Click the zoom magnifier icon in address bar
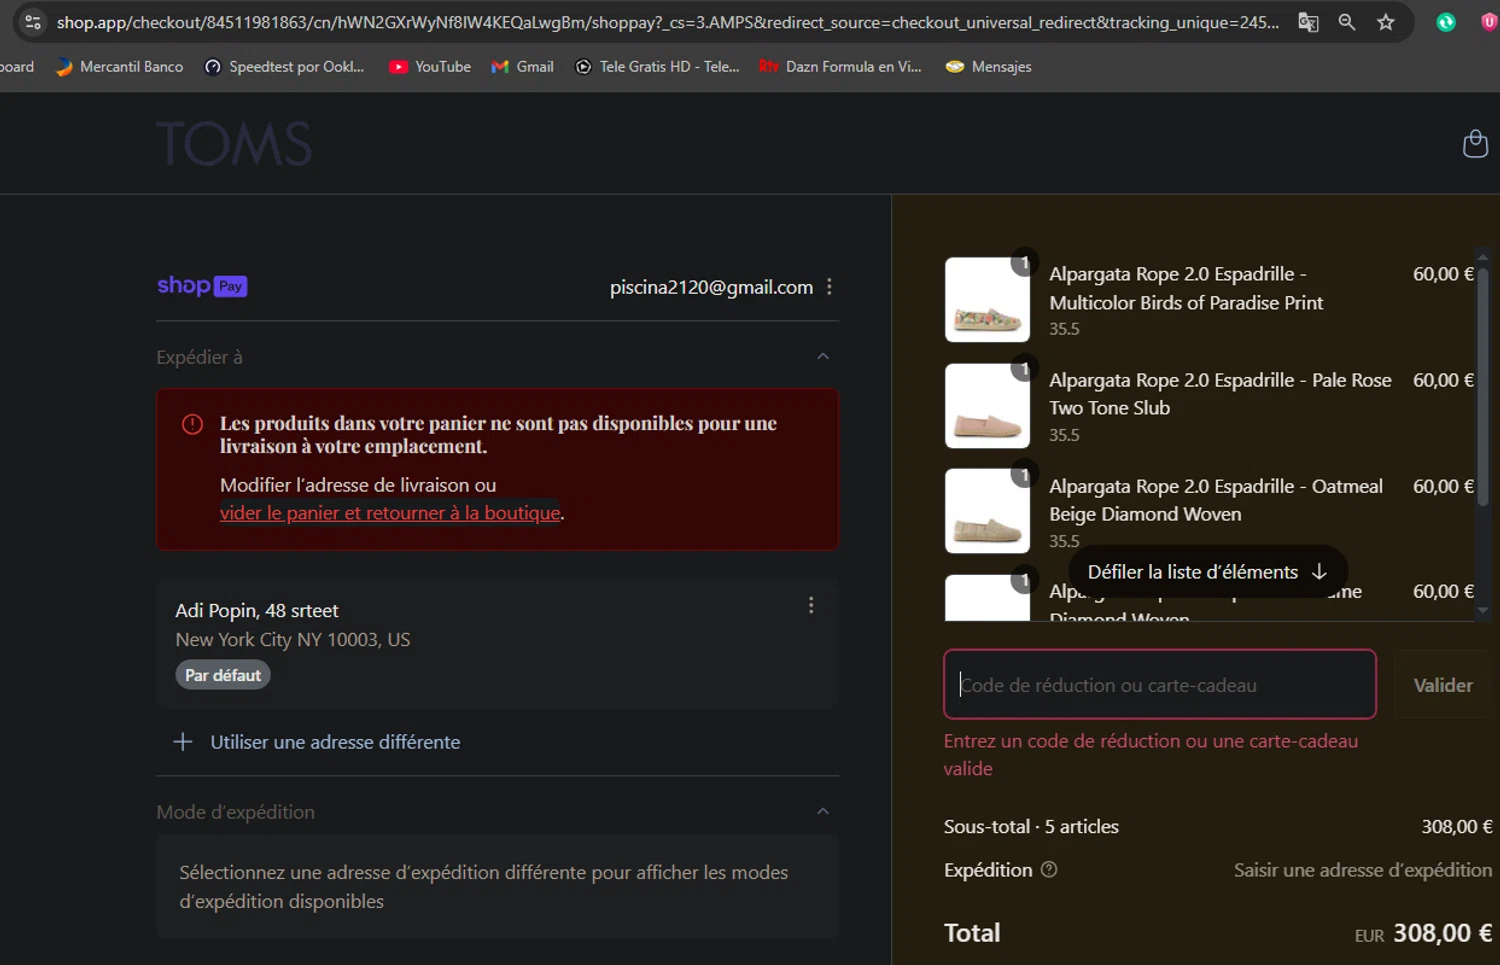The height and width of the screenshot is (965, 1500). pos(1347,22)
